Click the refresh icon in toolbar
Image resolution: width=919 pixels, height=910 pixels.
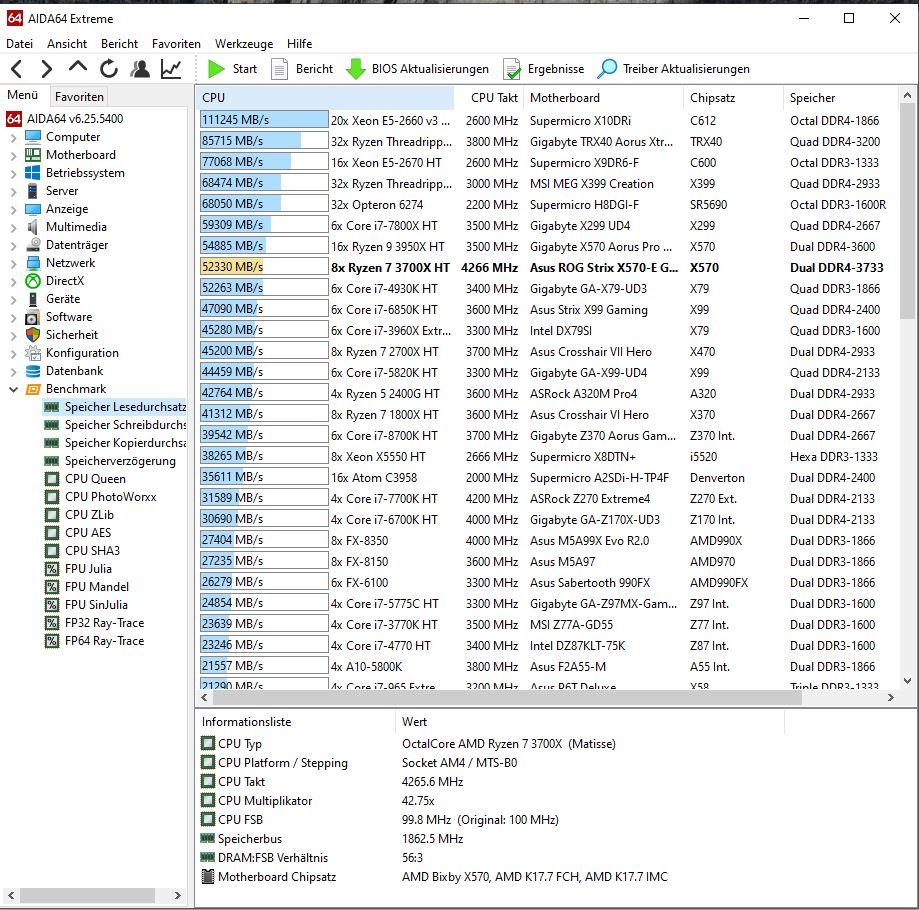click(108, 69)
